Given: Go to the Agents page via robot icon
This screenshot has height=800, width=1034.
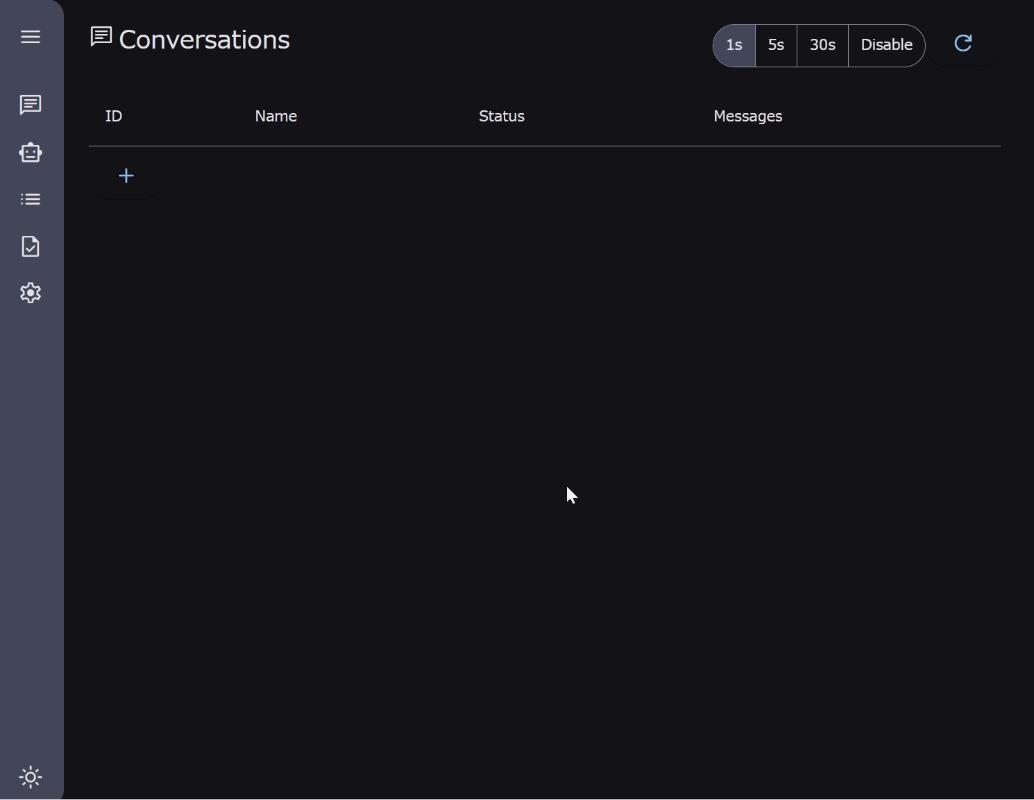Looking at the screenshot, I should click(30, 152).
